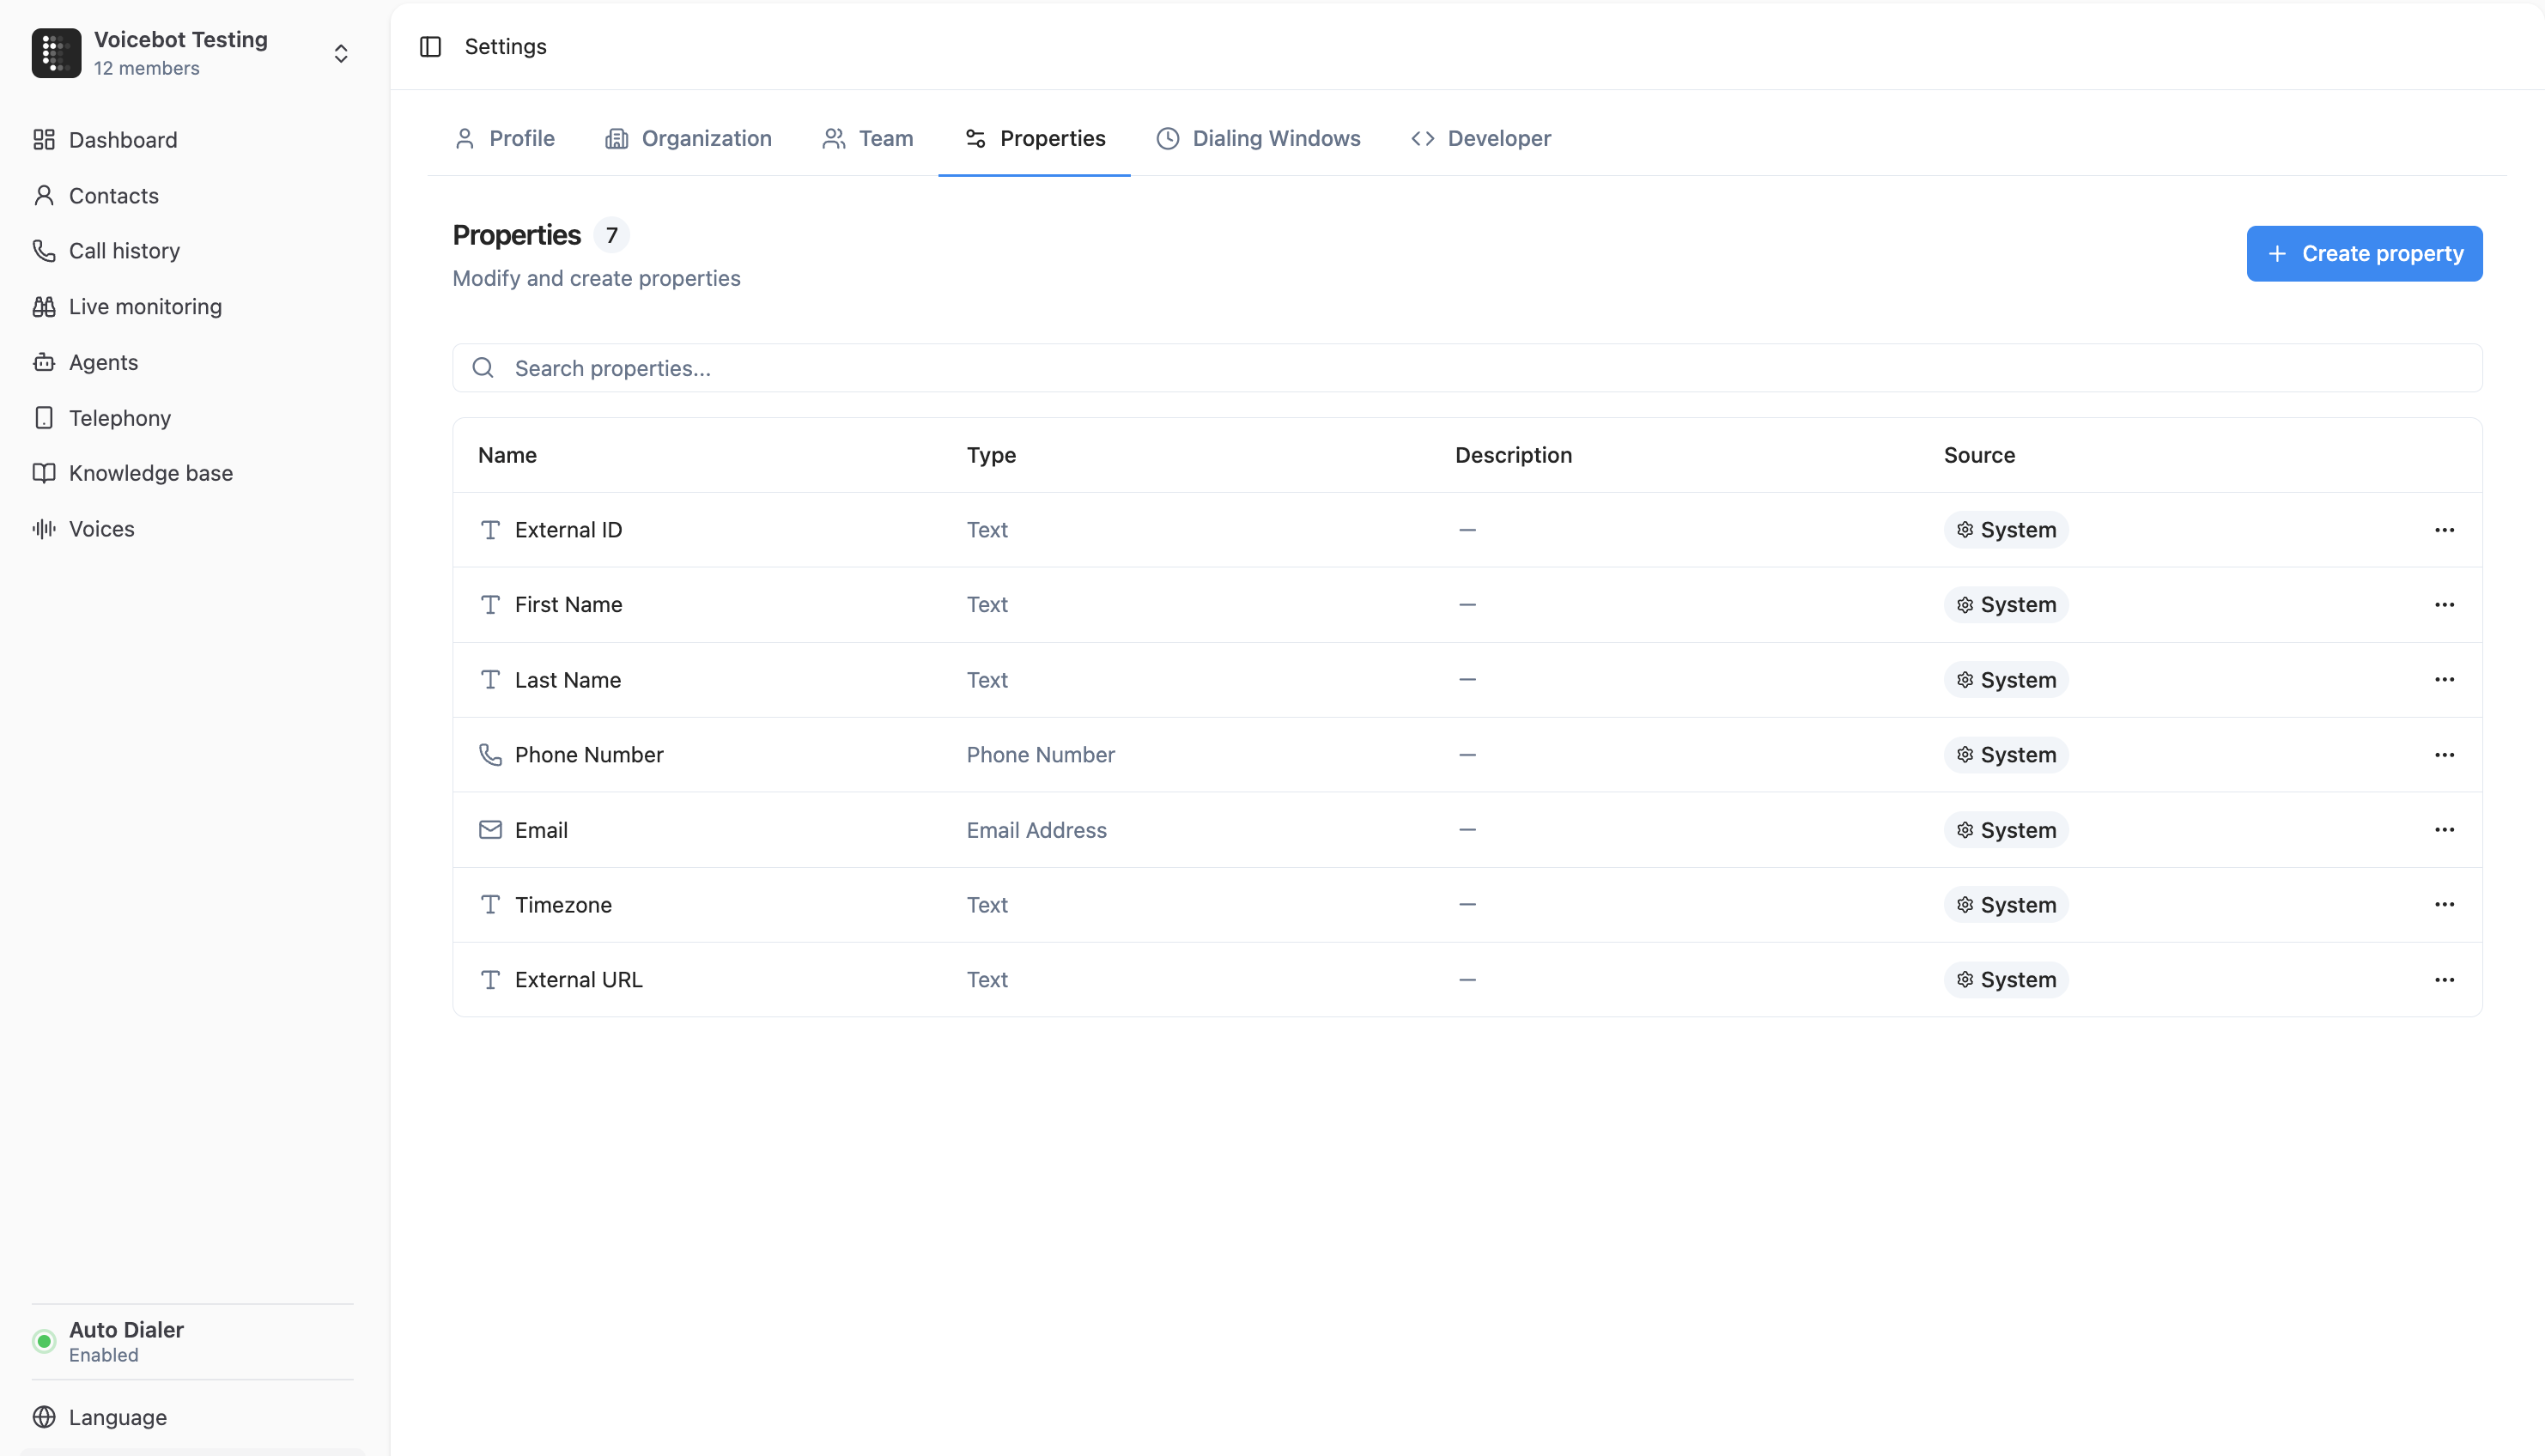Open the Voices section

(101, 528)
